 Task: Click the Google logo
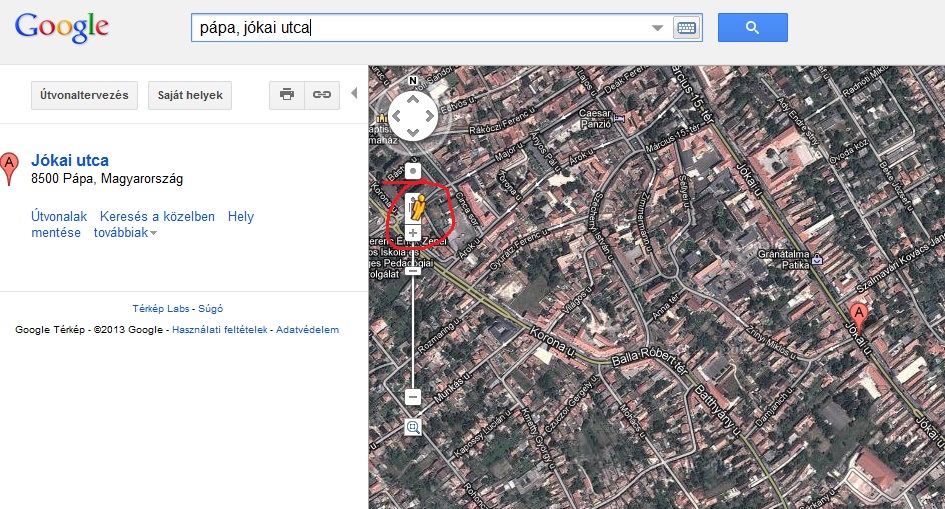(x=62, y=28)
